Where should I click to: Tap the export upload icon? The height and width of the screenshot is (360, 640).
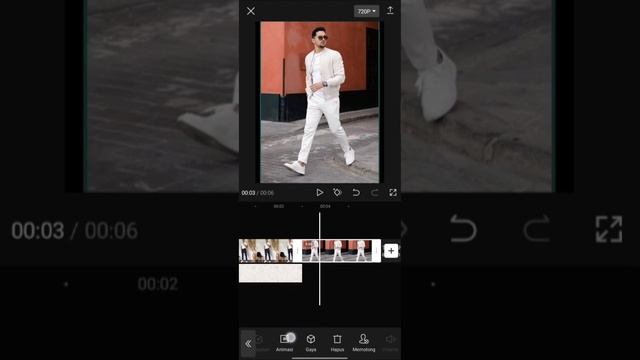point(390,11)
